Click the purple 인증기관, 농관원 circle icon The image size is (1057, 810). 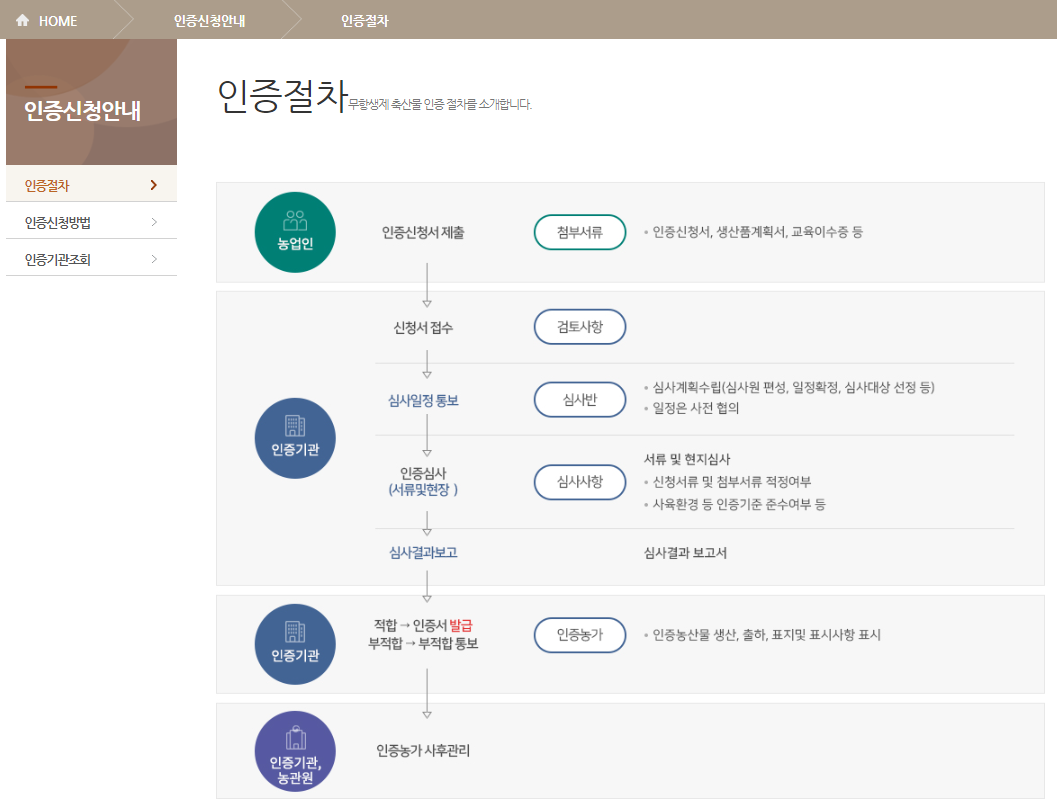(x=295, y=751)
